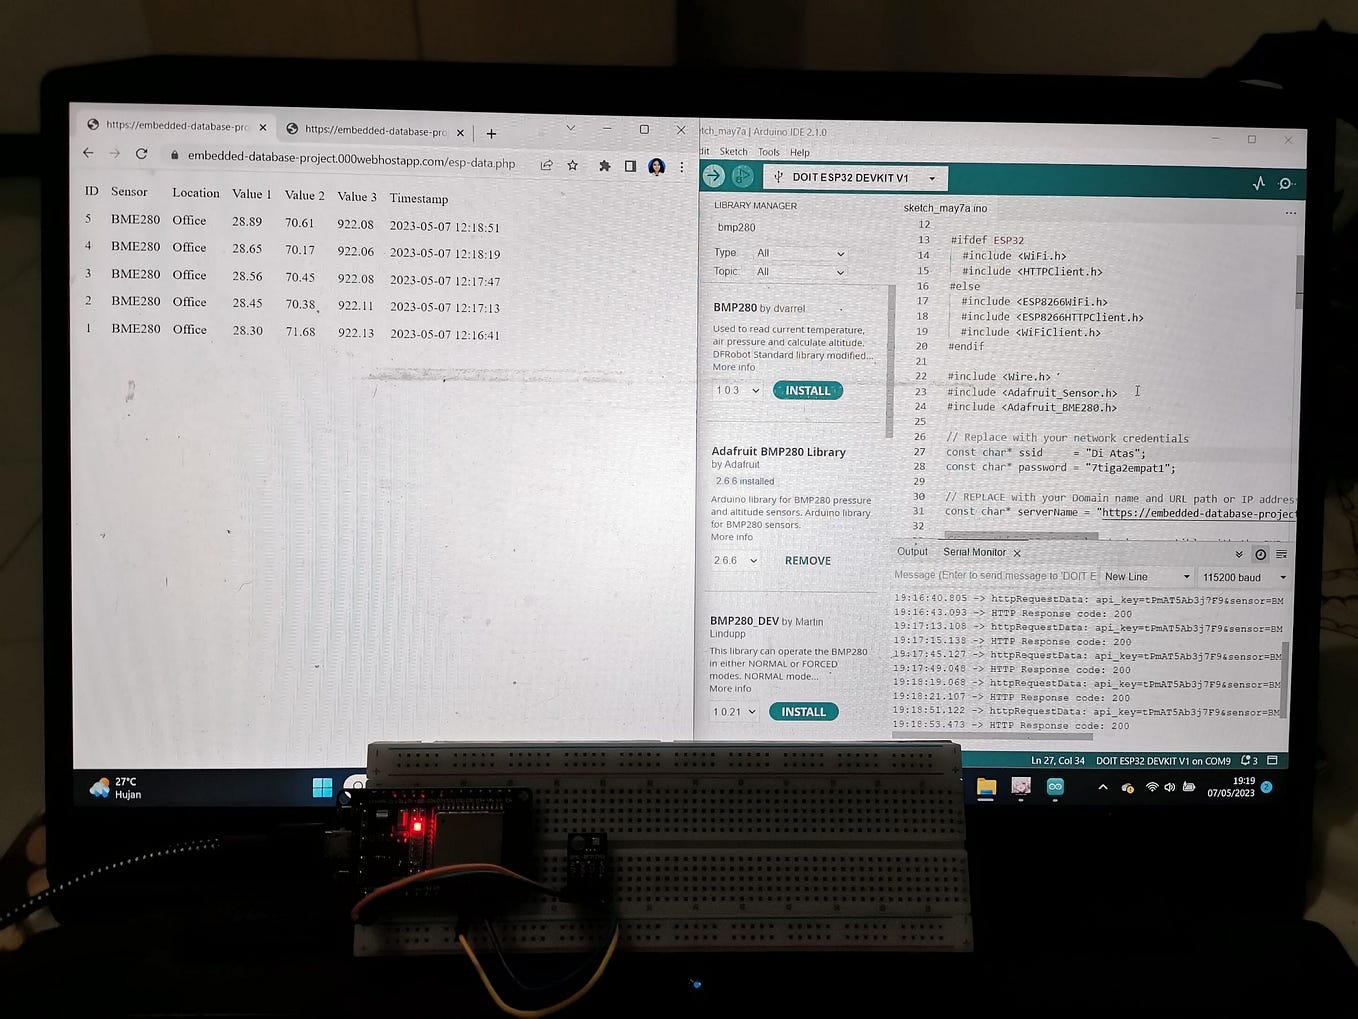Click the Windows Start button
This screenshot has width=1358, height=1019.
(322, 788)
